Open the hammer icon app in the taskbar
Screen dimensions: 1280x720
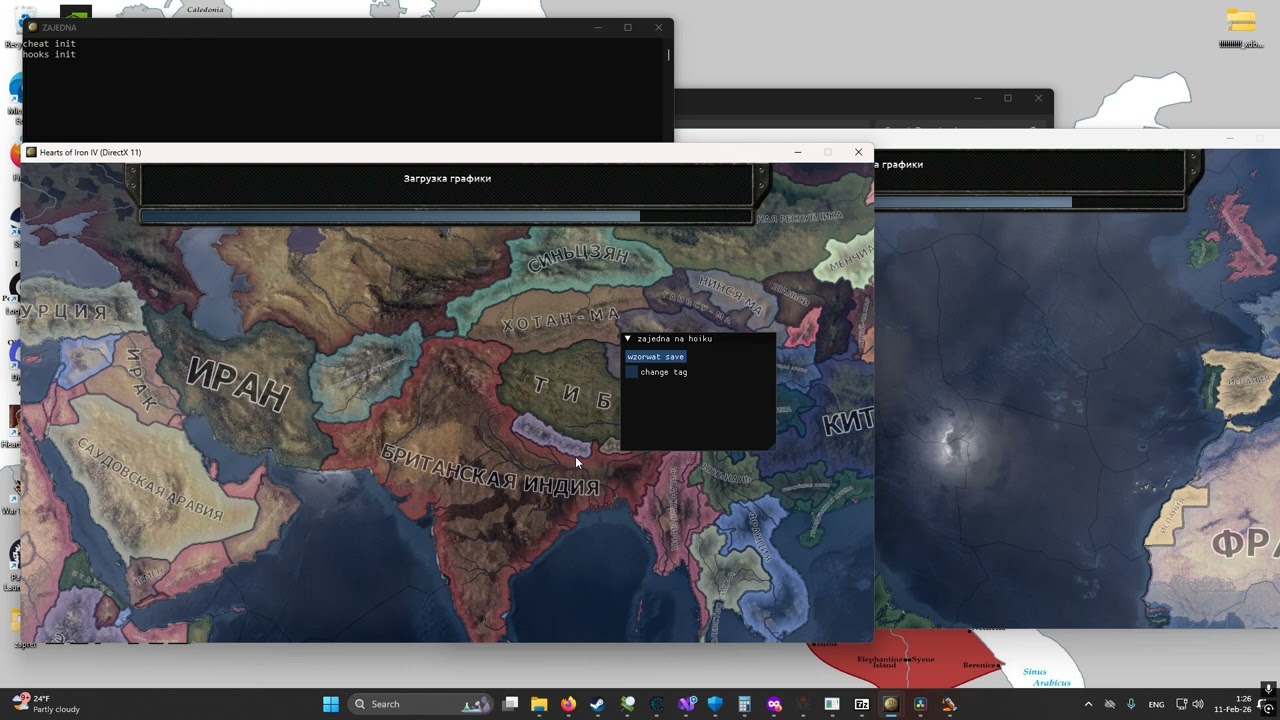(x=949, y=704)
